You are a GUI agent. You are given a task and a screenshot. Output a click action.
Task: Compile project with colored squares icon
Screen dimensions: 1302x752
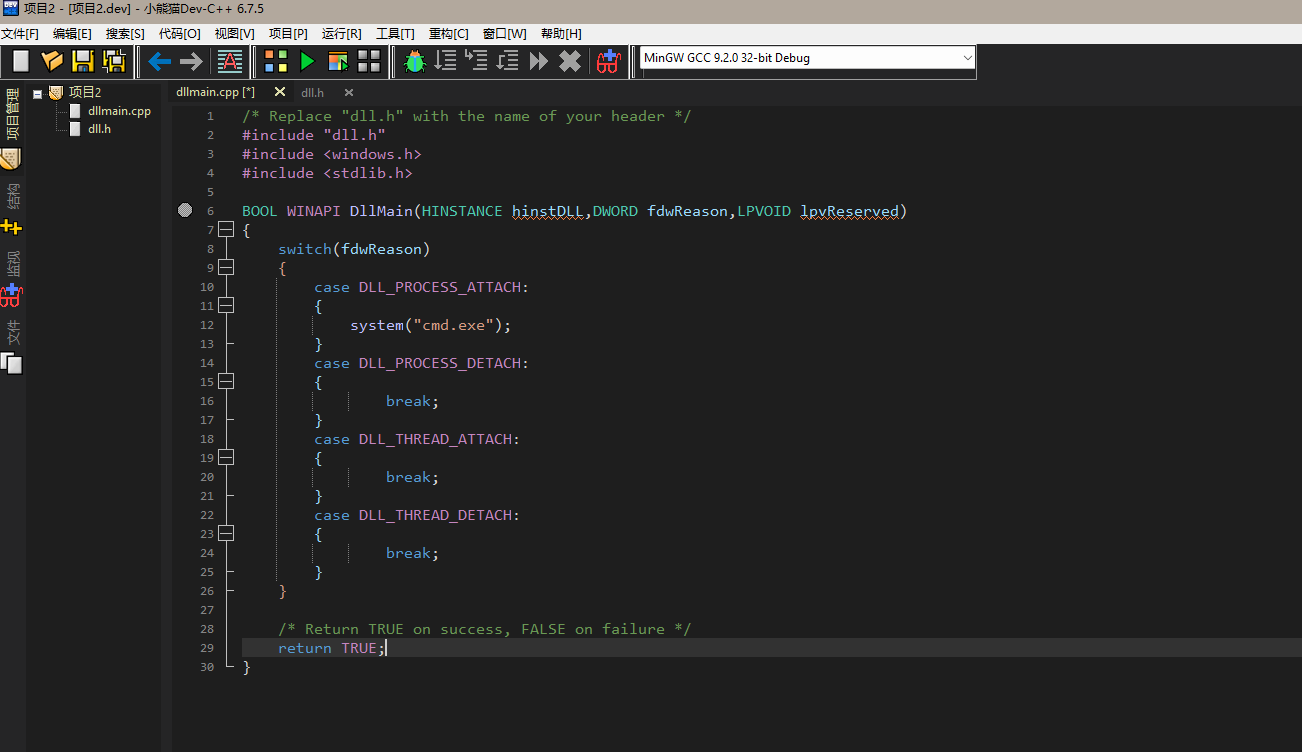pos(276,62)
